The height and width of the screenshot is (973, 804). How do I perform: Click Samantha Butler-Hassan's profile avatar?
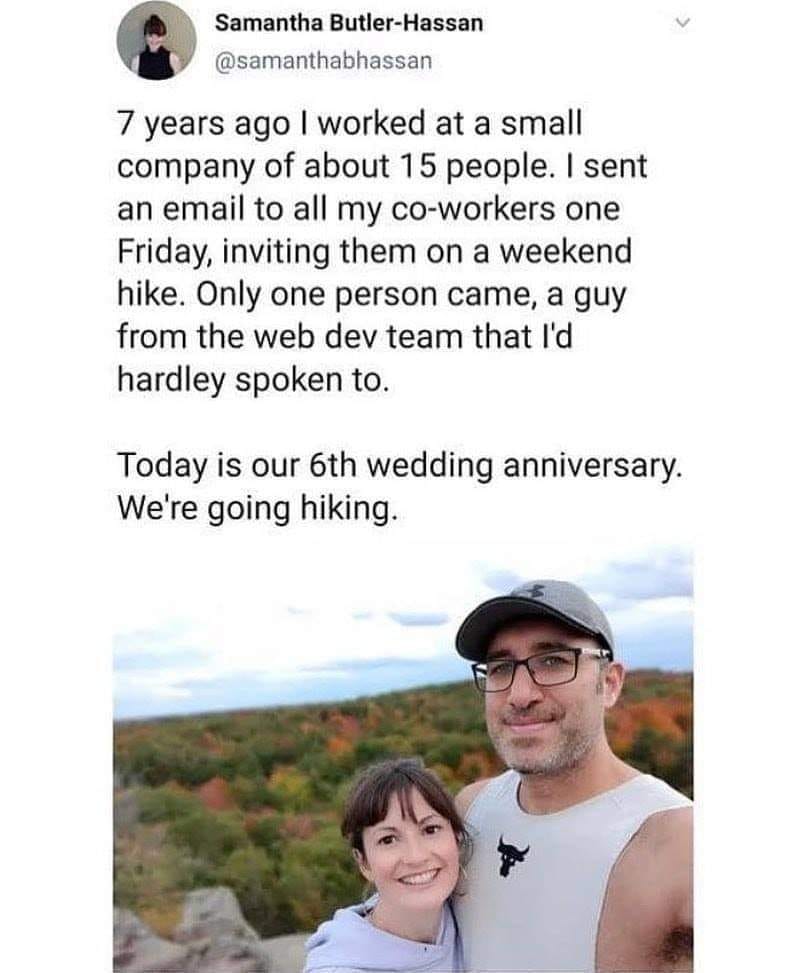point(156,41)
